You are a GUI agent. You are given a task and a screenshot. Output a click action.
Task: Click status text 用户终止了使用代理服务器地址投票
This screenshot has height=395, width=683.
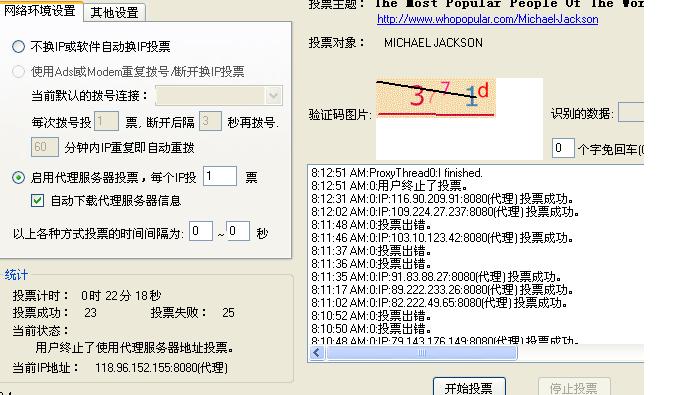coord(134,348)
